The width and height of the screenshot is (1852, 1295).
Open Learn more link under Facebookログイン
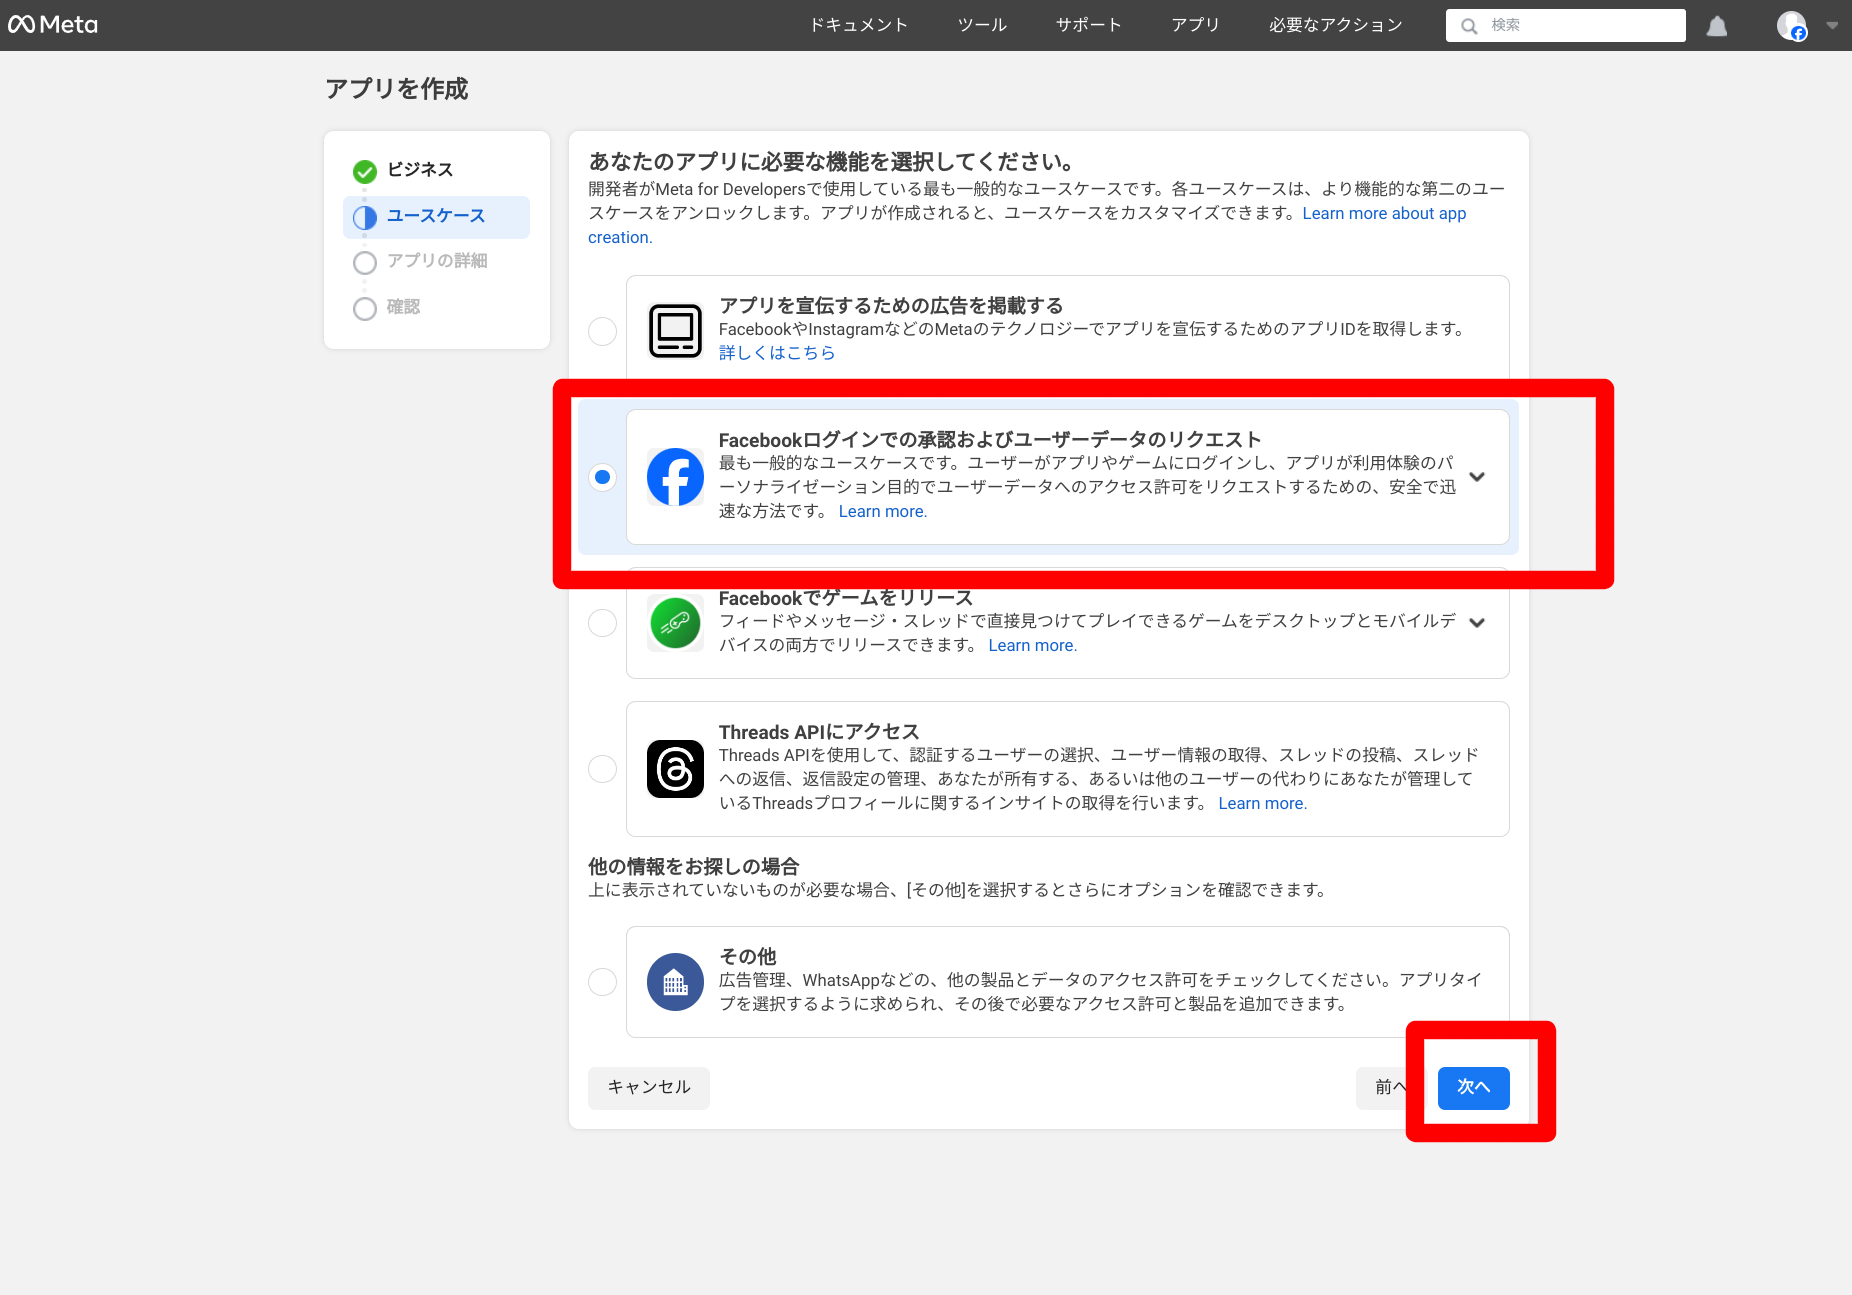click(883, 512)
